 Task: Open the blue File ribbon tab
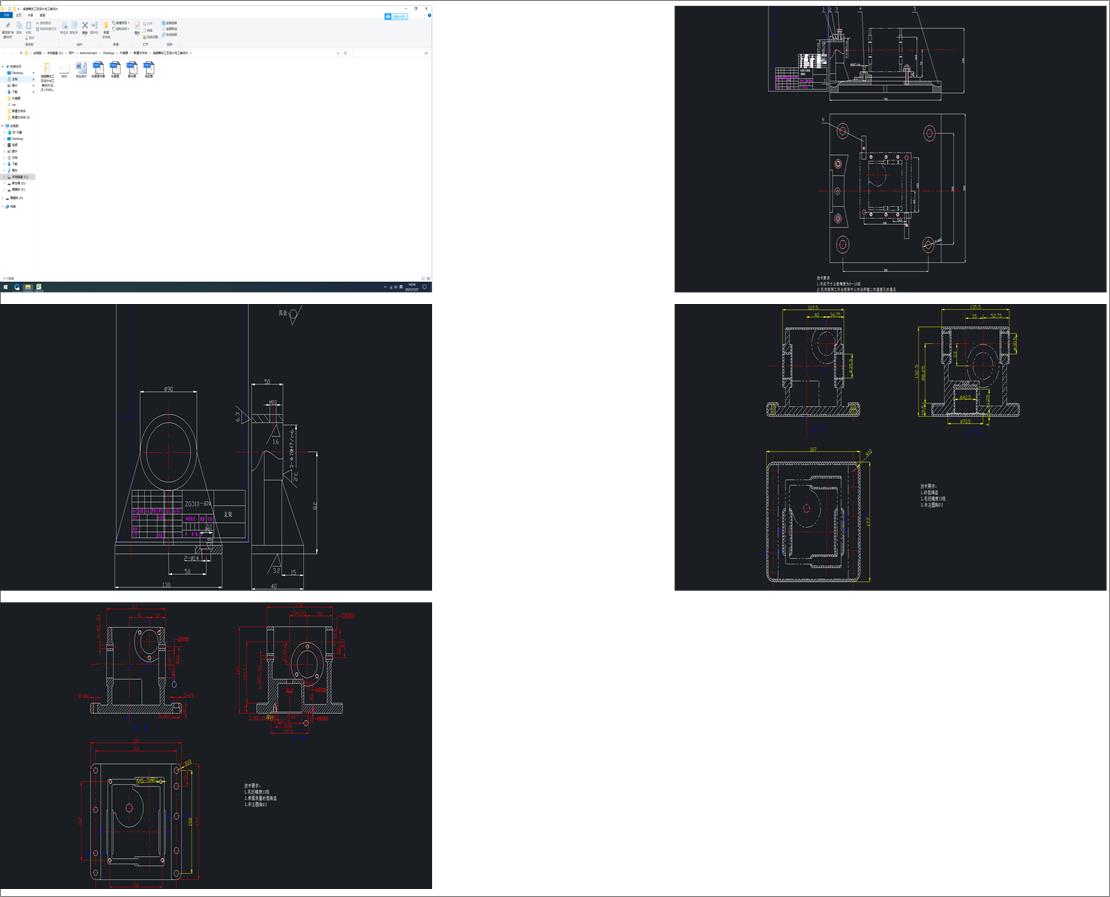[x=6, y=15]
